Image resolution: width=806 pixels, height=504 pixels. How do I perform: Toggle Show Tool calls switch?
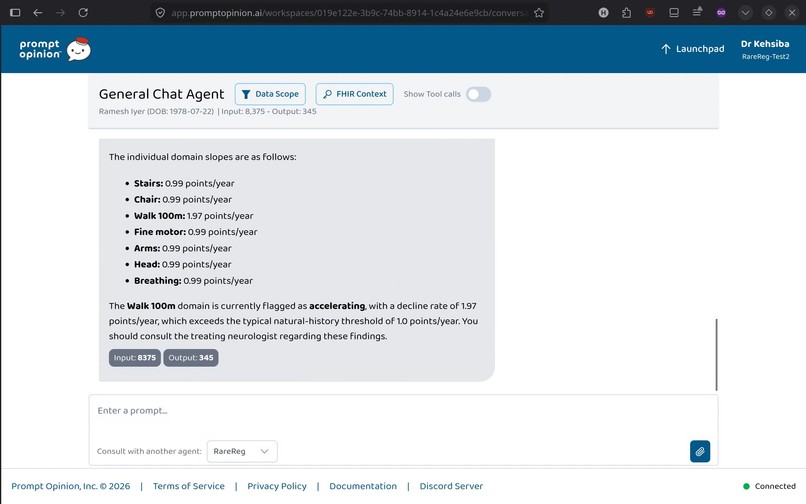[x=479, y=94]
